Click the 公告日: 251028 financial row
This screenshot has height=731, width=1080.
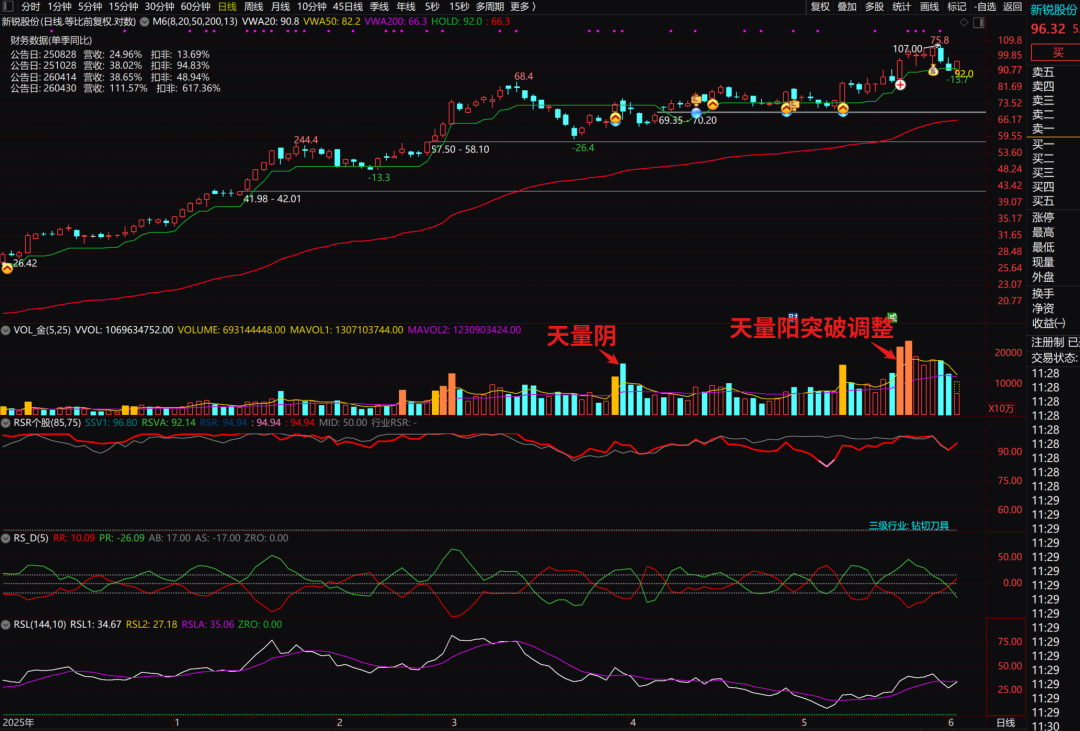pyautogui.click(x=110, y=65)
